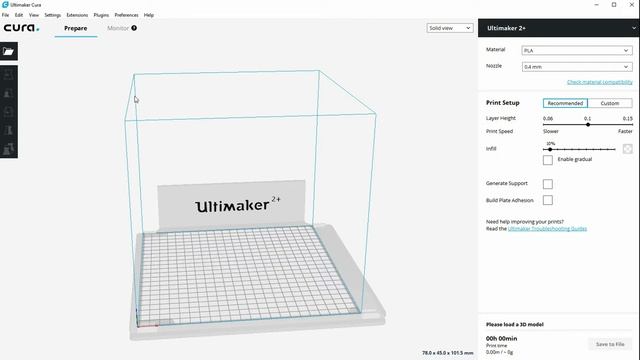Open the Help menu
Viewport: 640px width, 360px height.
tap(149, 15)
